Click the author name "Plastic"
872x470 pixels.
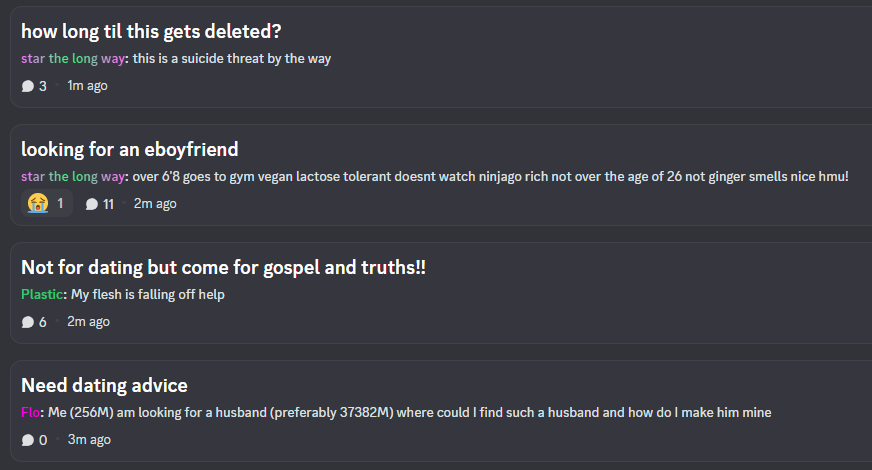43,294
